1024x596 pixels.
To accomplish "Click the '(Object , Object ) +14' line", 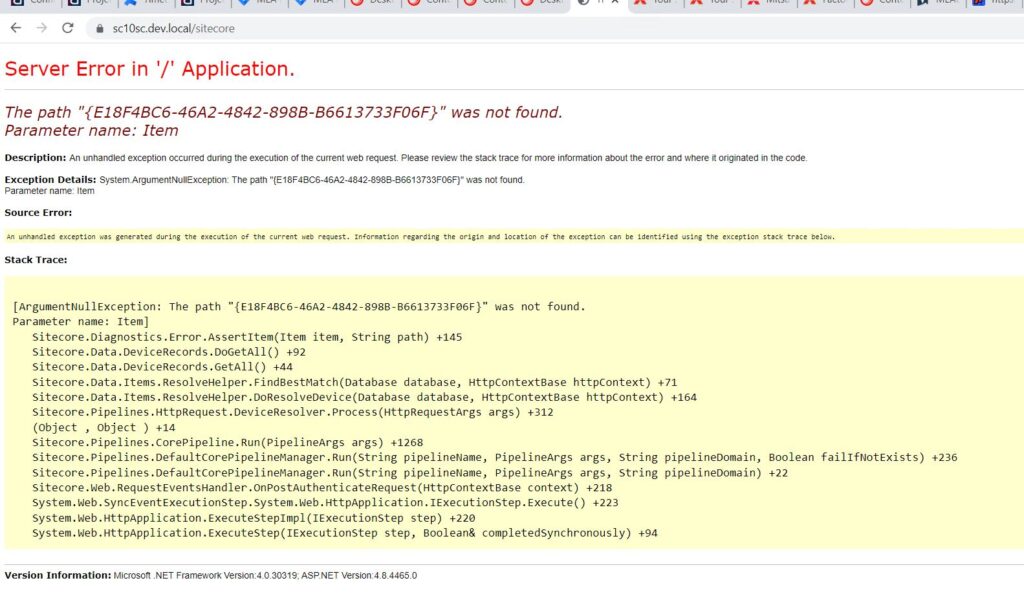I will coord(104,428).
